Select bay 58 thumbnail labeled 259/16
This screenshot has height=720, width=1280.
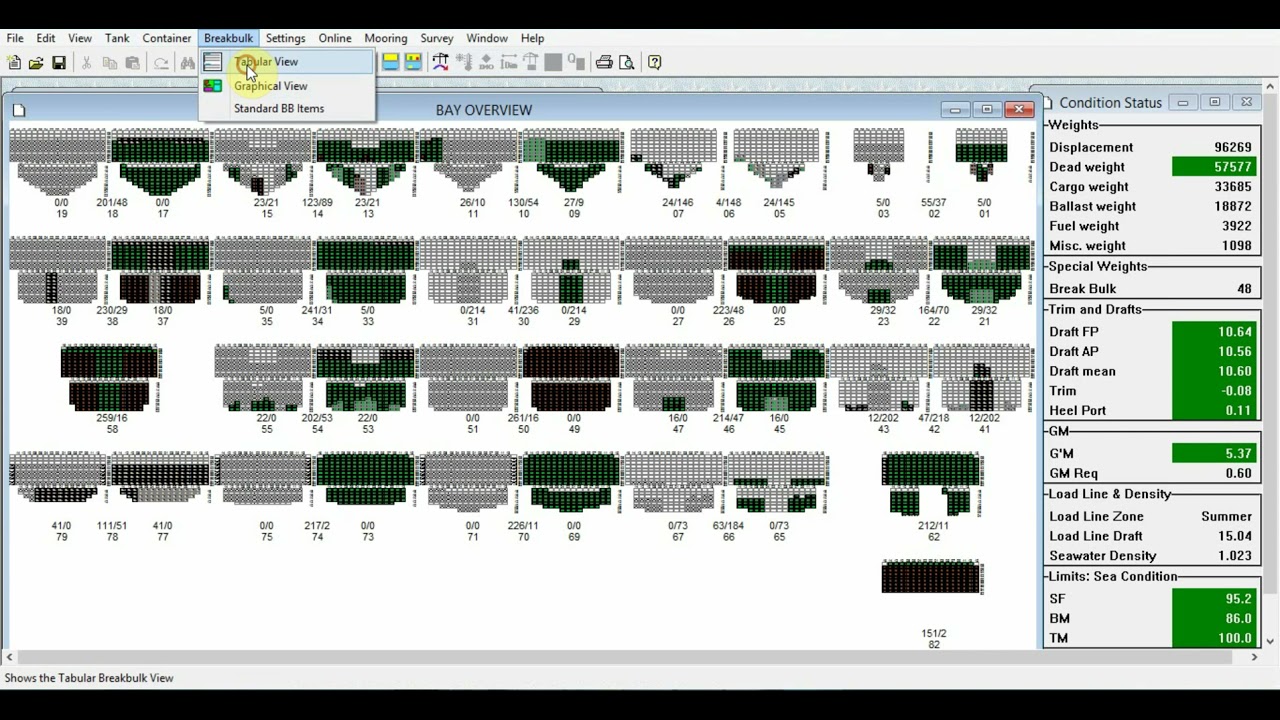coord(111,378)
